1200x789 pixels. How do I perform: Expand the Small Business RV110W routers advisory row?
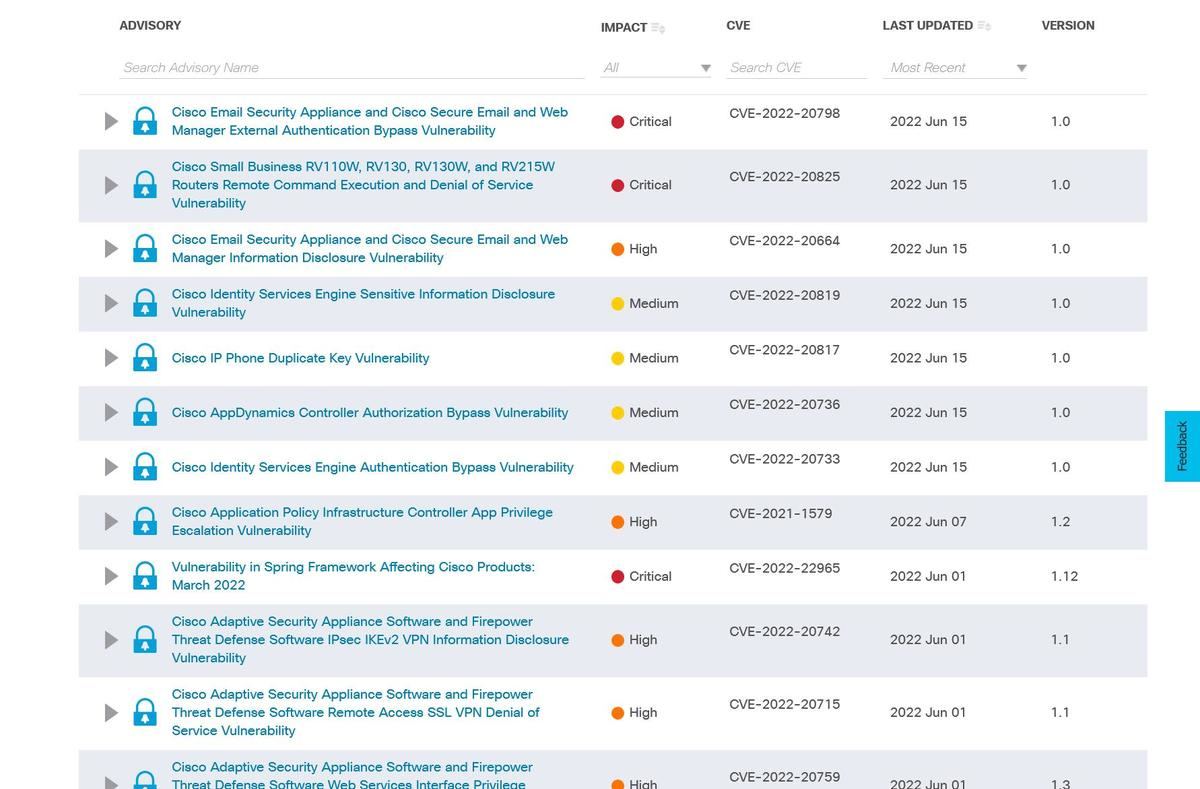111,185
